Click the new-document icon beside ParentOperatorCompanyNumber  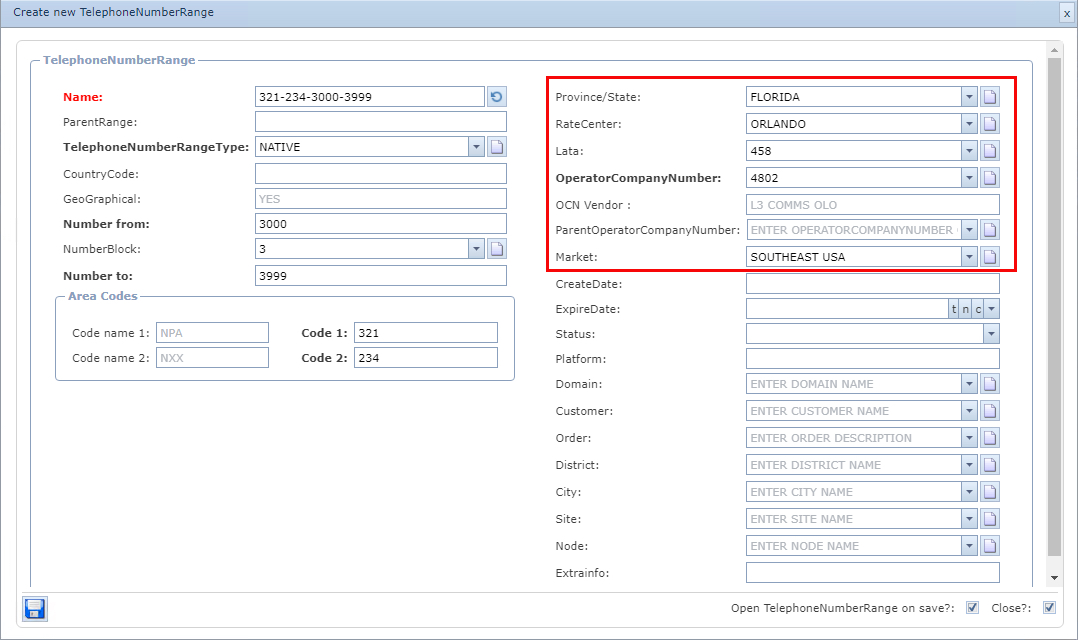point(989,230)
